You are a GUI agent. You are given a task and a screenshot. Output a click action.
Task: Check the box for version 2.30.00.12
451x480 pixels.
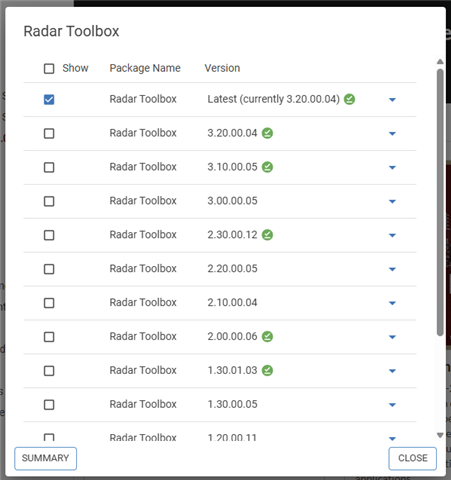click(x=49, y=235)
